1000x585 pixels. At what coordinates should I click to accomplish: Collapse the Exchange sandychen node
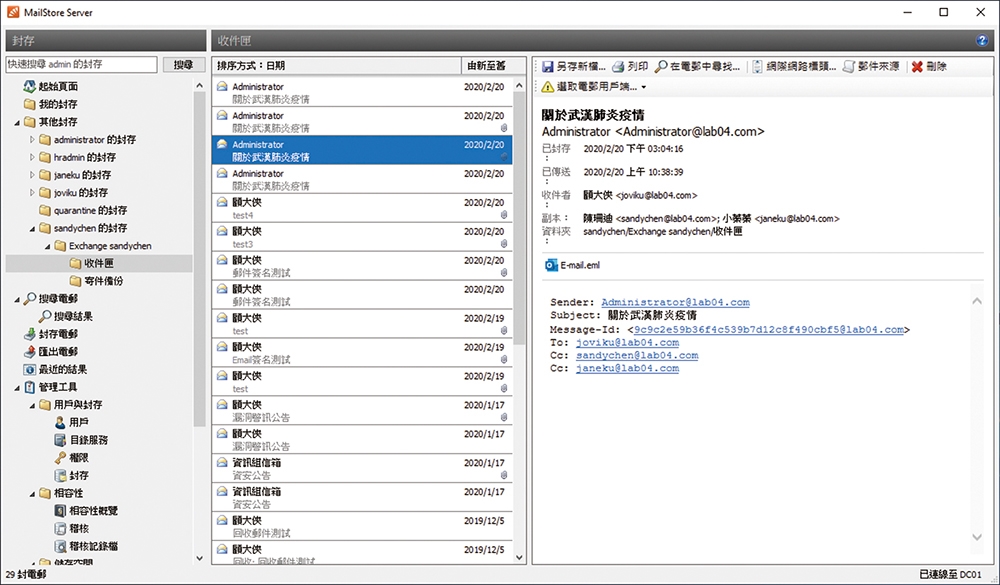[x=48, y=246]
